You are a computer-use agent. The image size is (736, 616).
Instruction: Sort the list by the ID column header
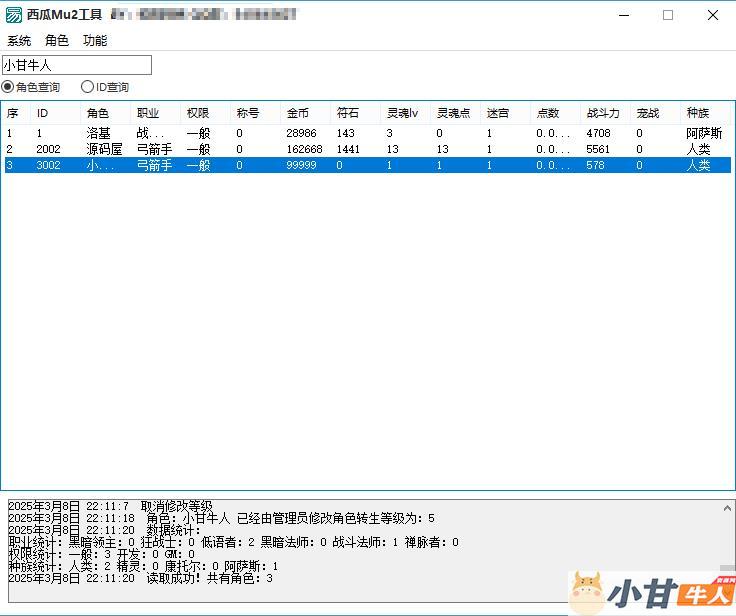tap(55, 113)
